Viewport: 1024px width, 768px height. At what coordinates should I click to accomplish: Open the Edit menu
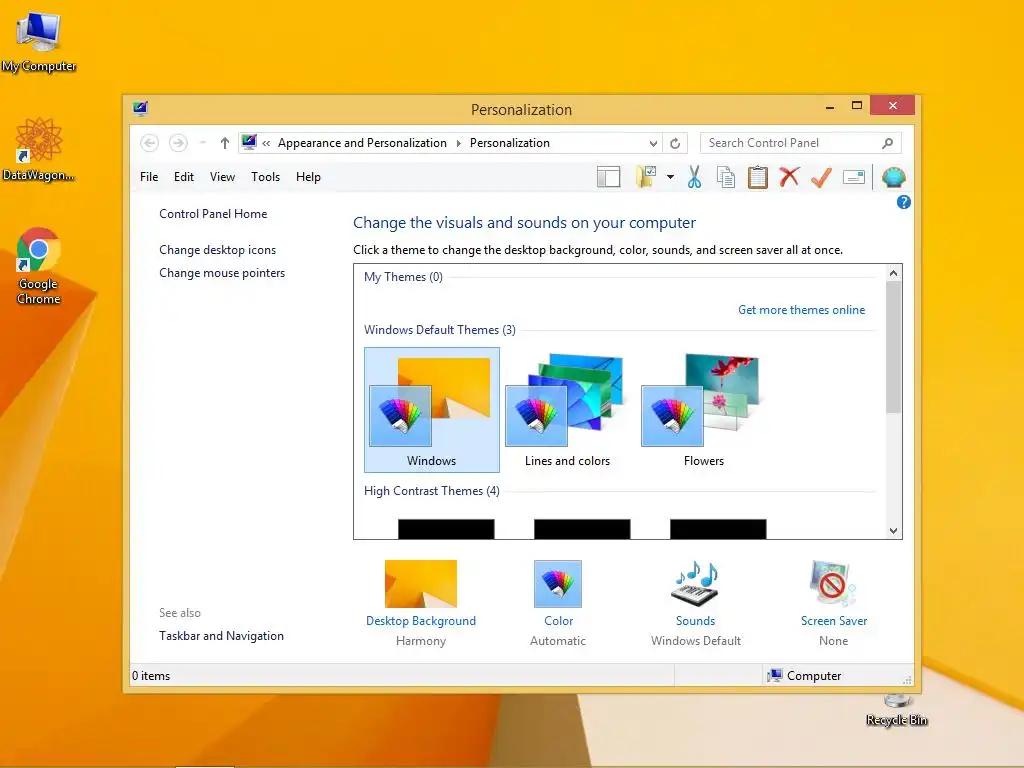[184, 177]
